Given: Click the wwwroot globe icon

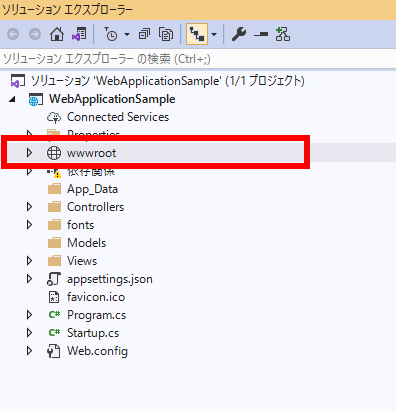Looking at the screenshot, I should (x=54, y=153).
